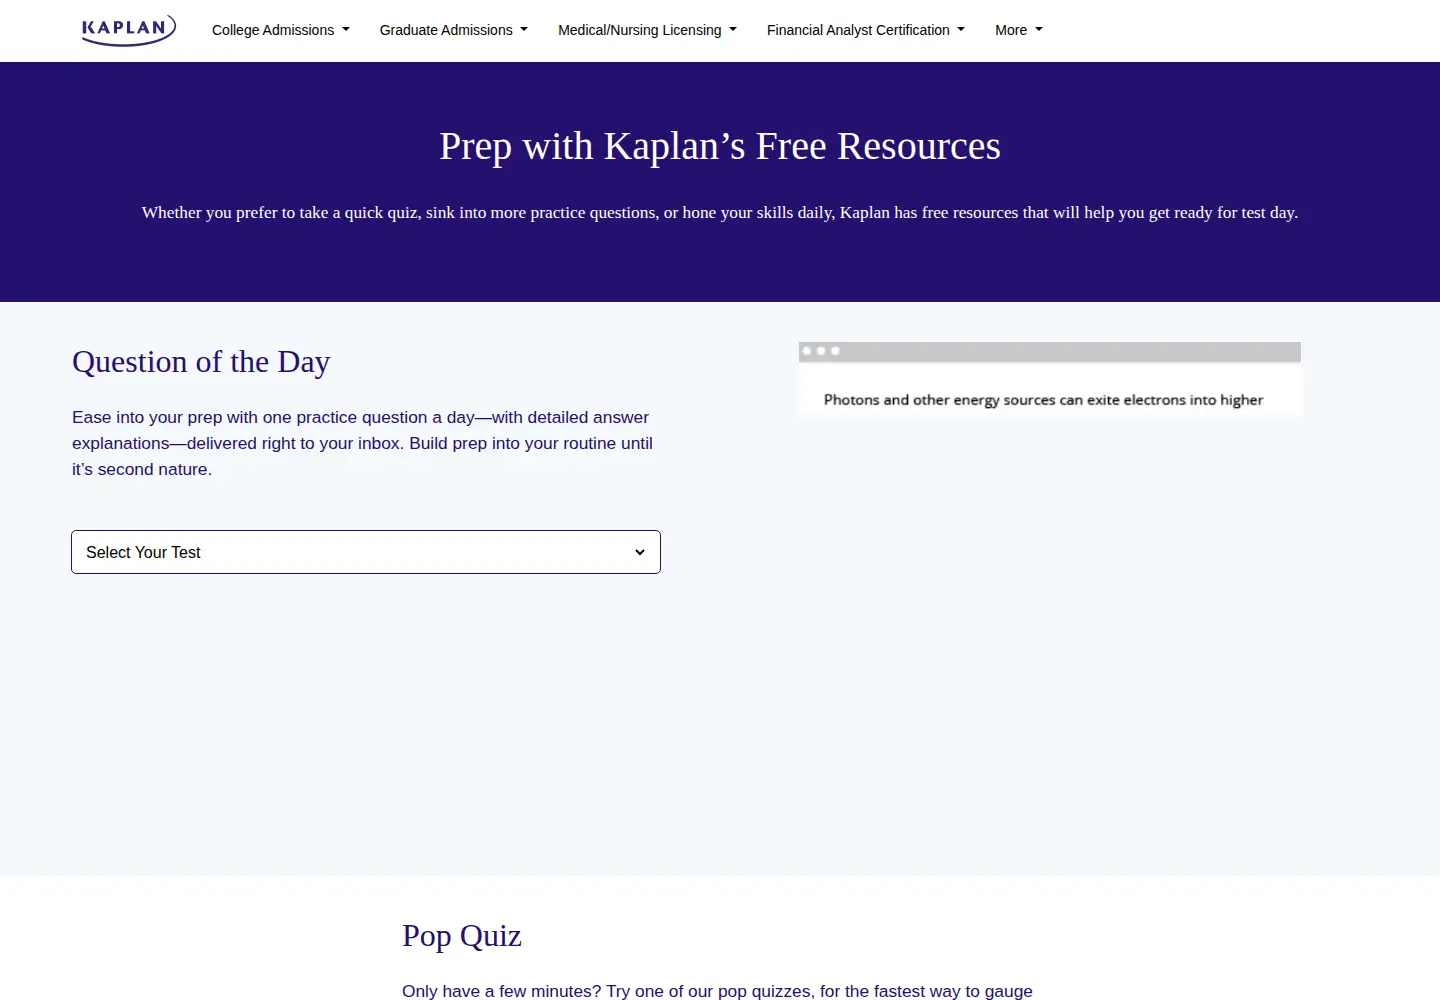
Task: Open the College Admissions menu
Action: coord(281,30)
